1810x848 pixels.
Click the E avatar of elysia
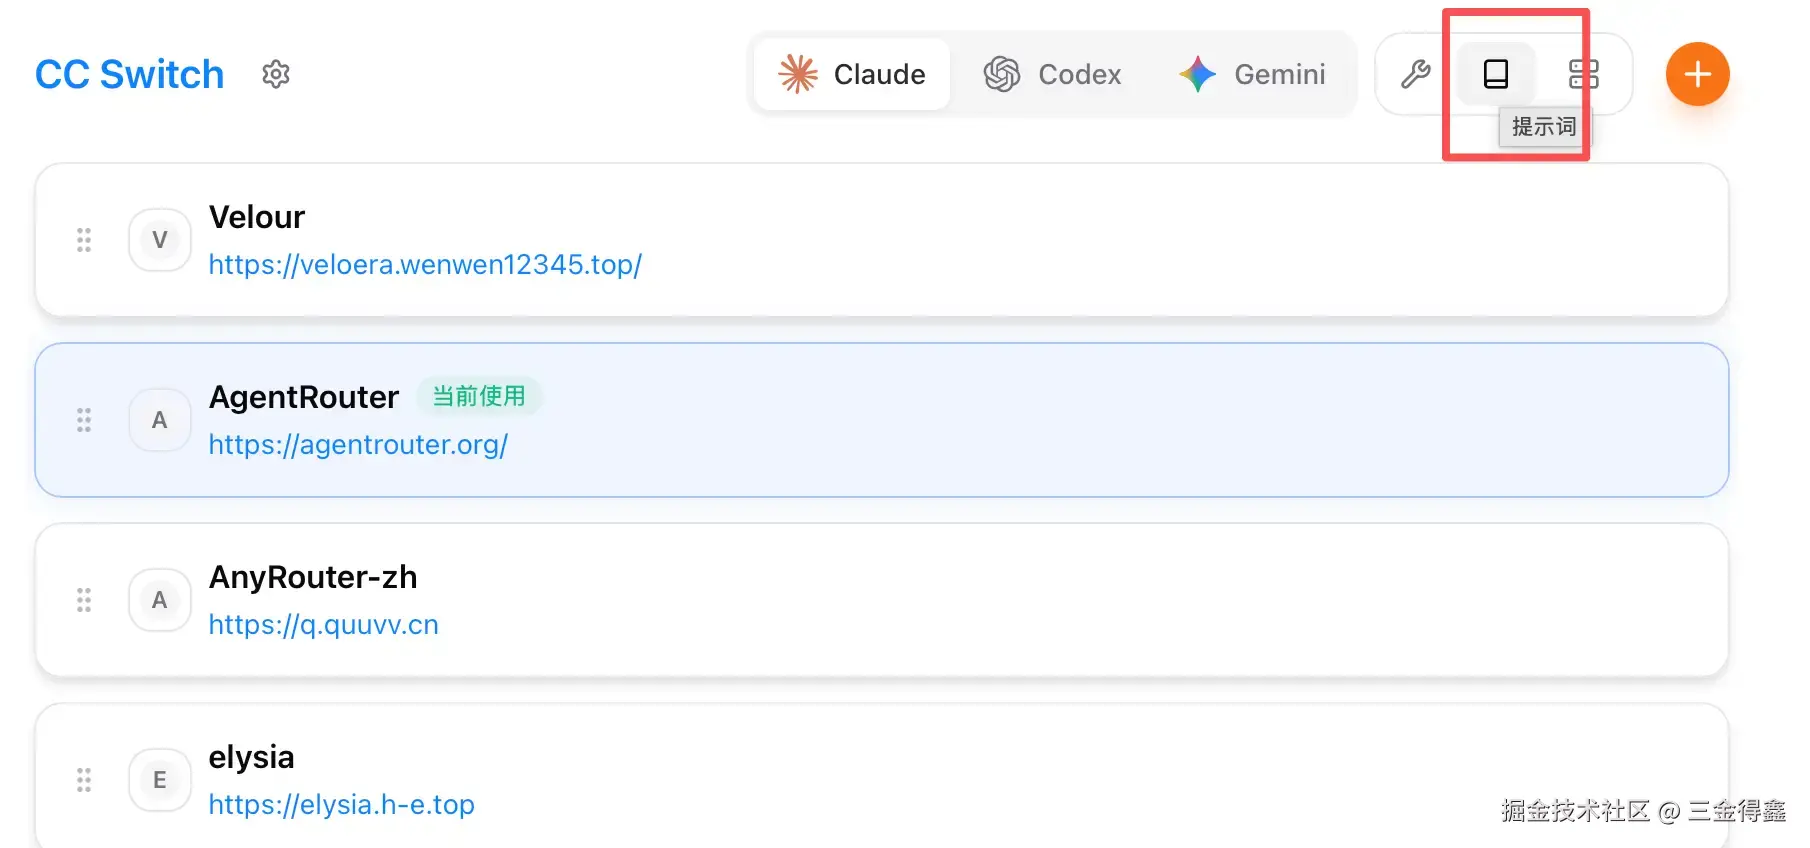click(160, 780)
